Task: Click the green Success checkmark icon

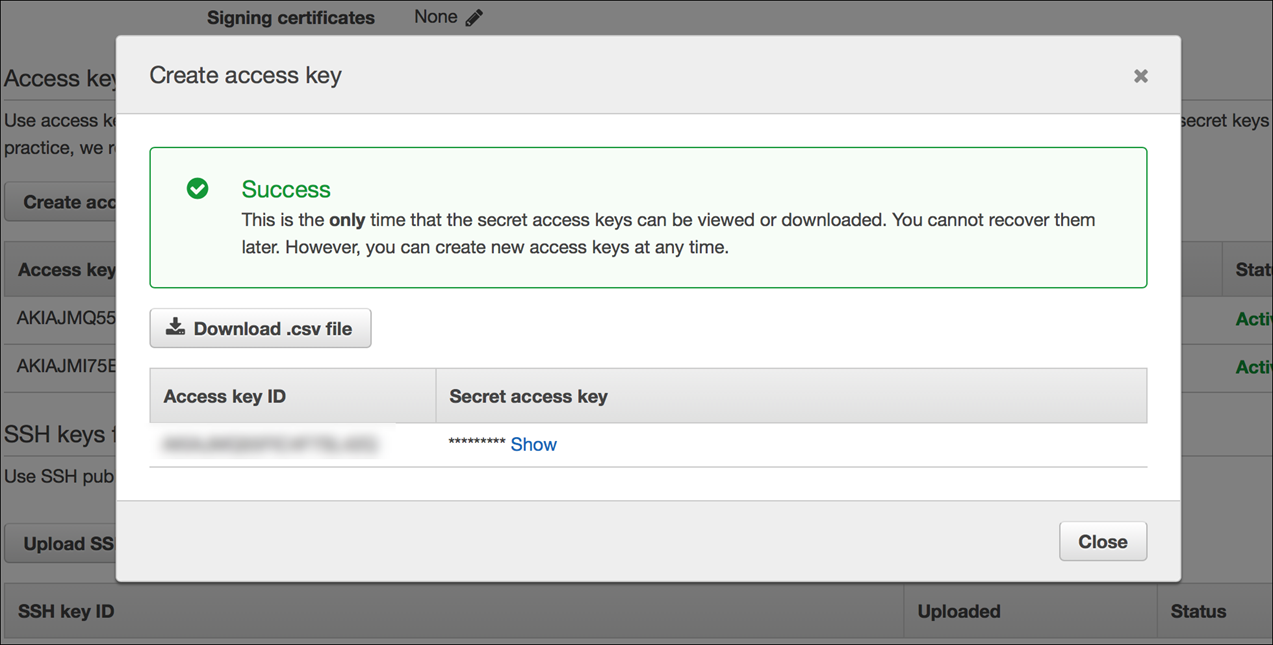Action: click(198, 188)
